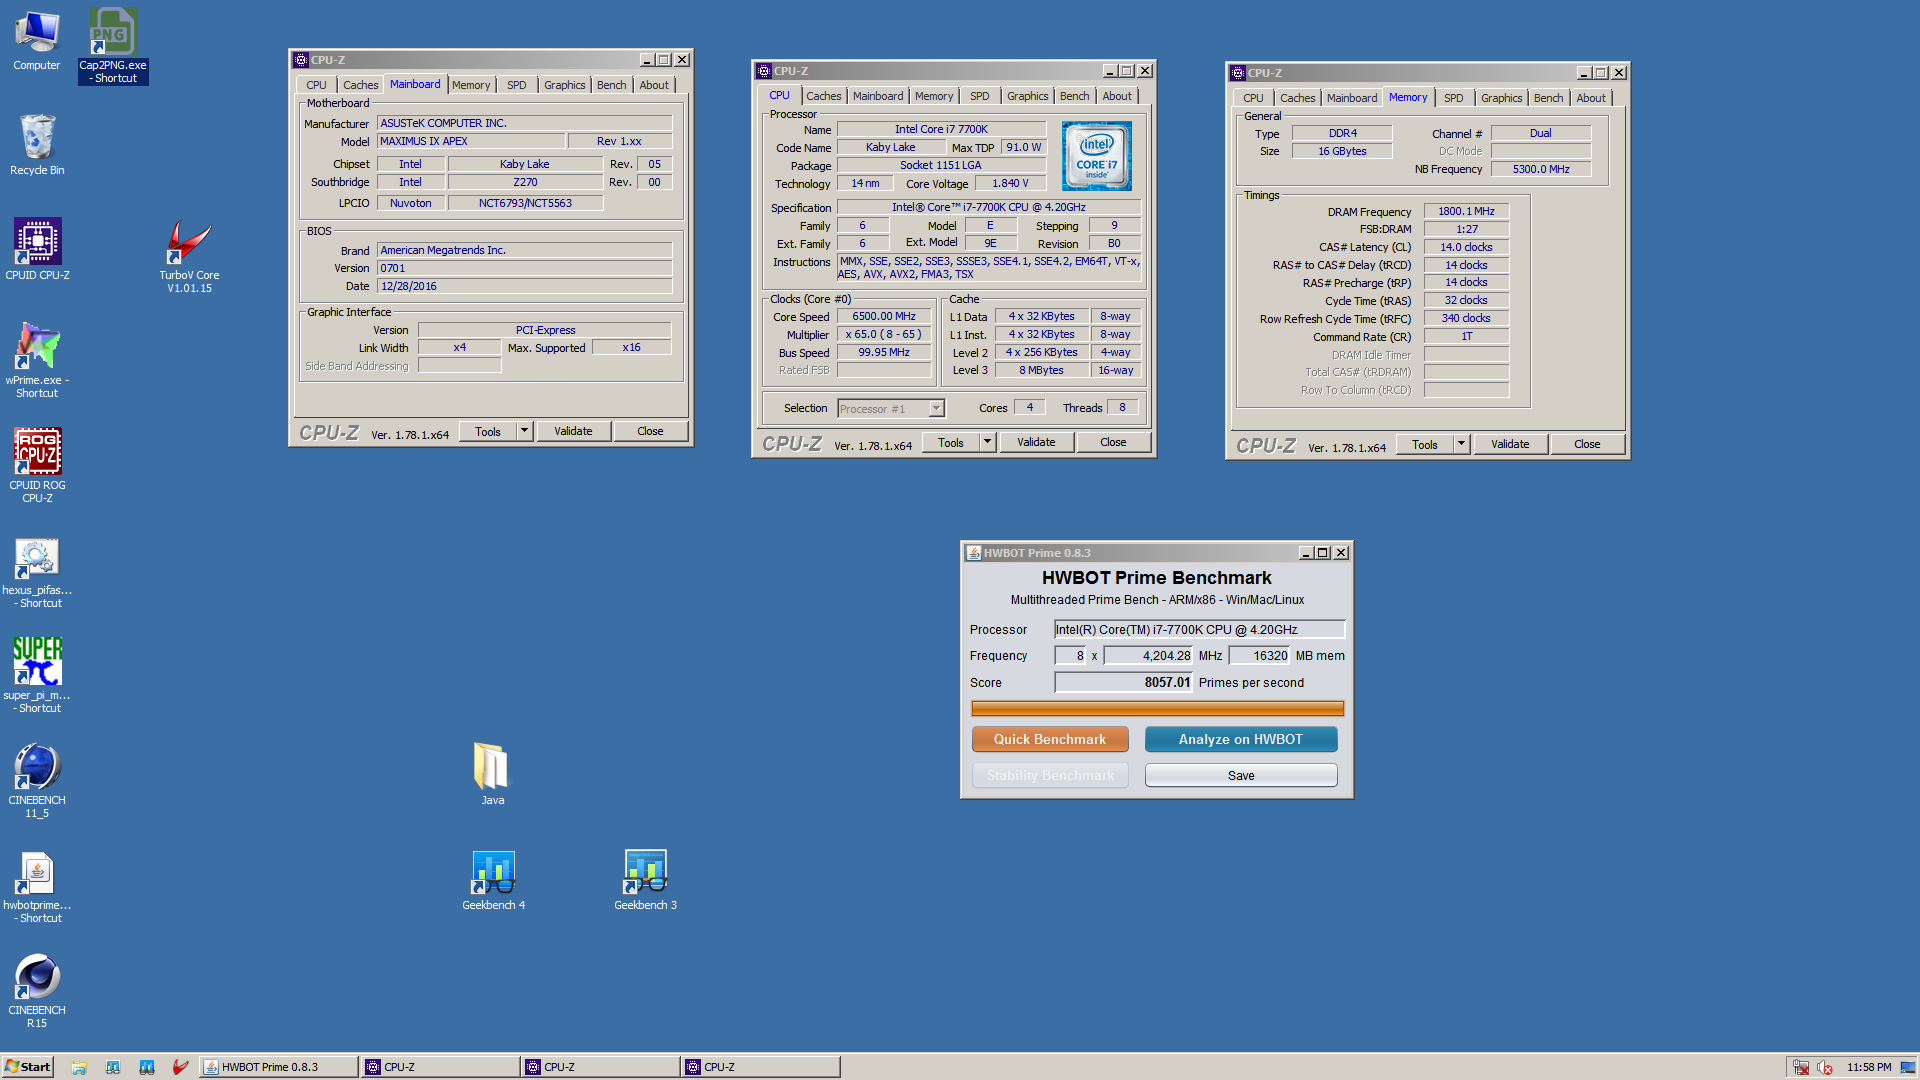Launch CINEBENCH R15 desktop icon
This screenshot has height=1080, width=1920.
tap(37, 990)
